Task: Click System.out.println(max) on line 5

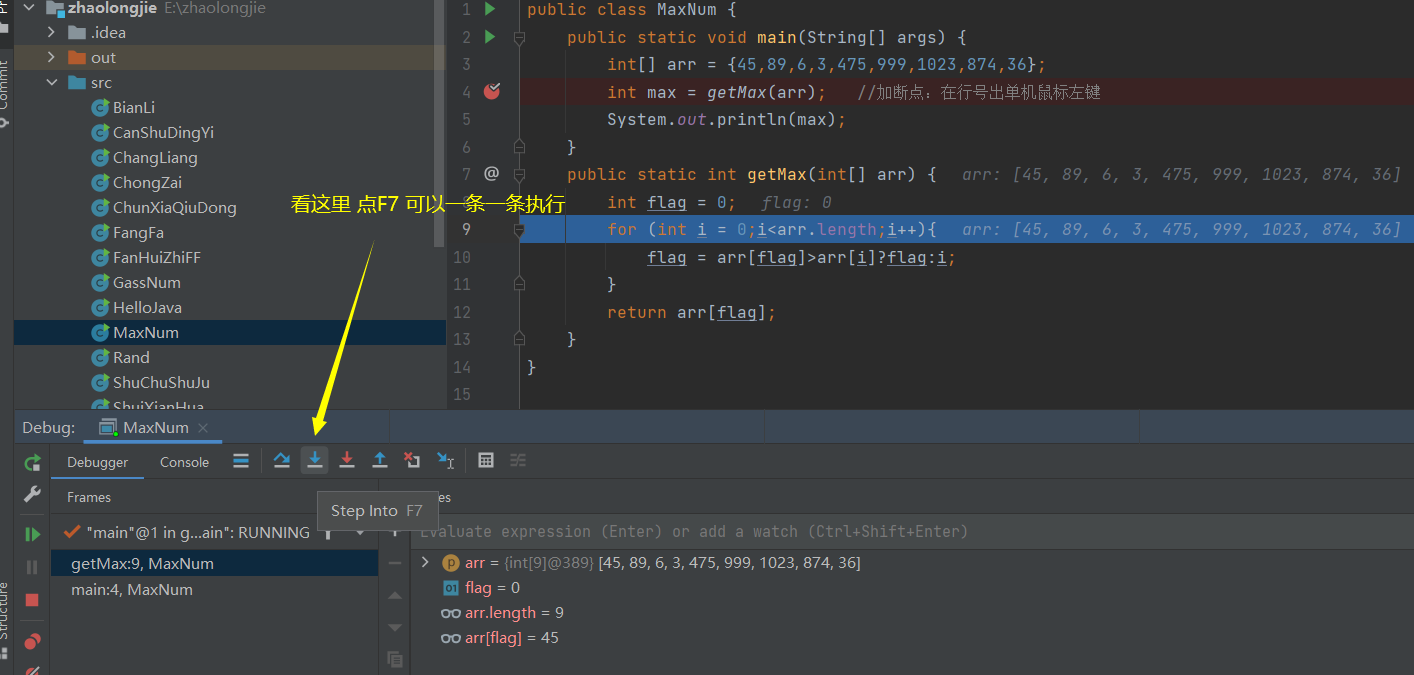Action: 727,119
